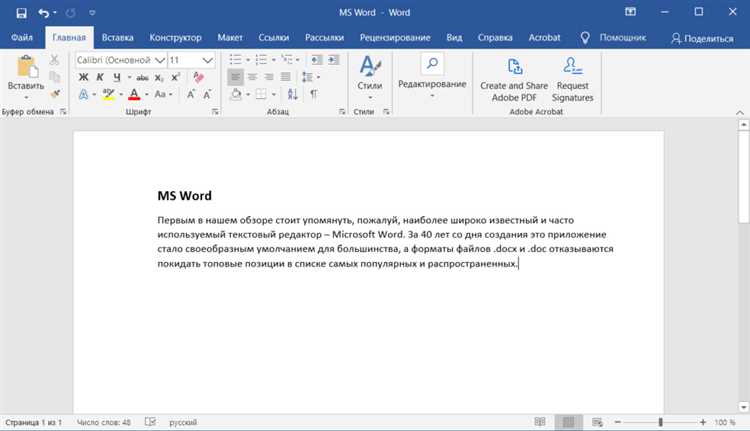This screenshot has width=750, height=431.
Task: Collapse the ribbon with the chevron
Action: pyautogui.click(x=739, y=112)
